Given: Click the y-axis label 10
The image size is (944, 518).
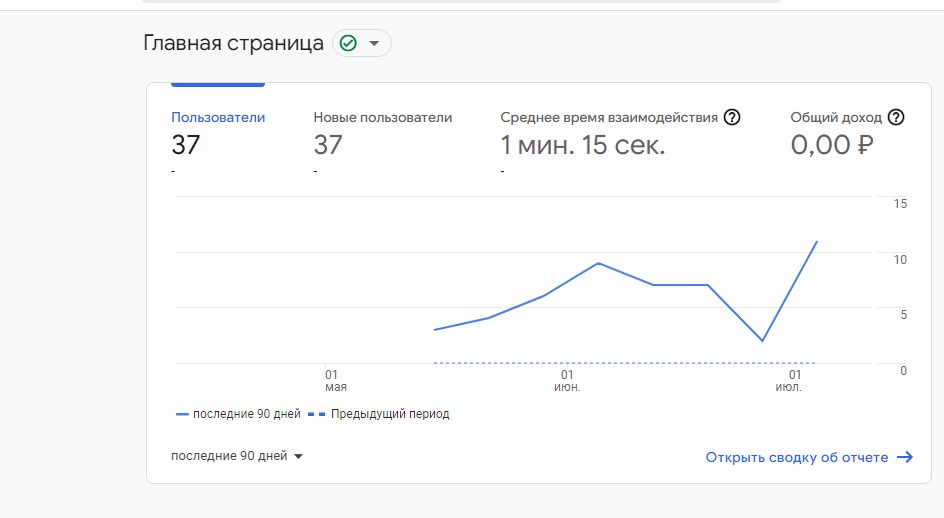Looking at the screenshot, I should pos(900,260).
